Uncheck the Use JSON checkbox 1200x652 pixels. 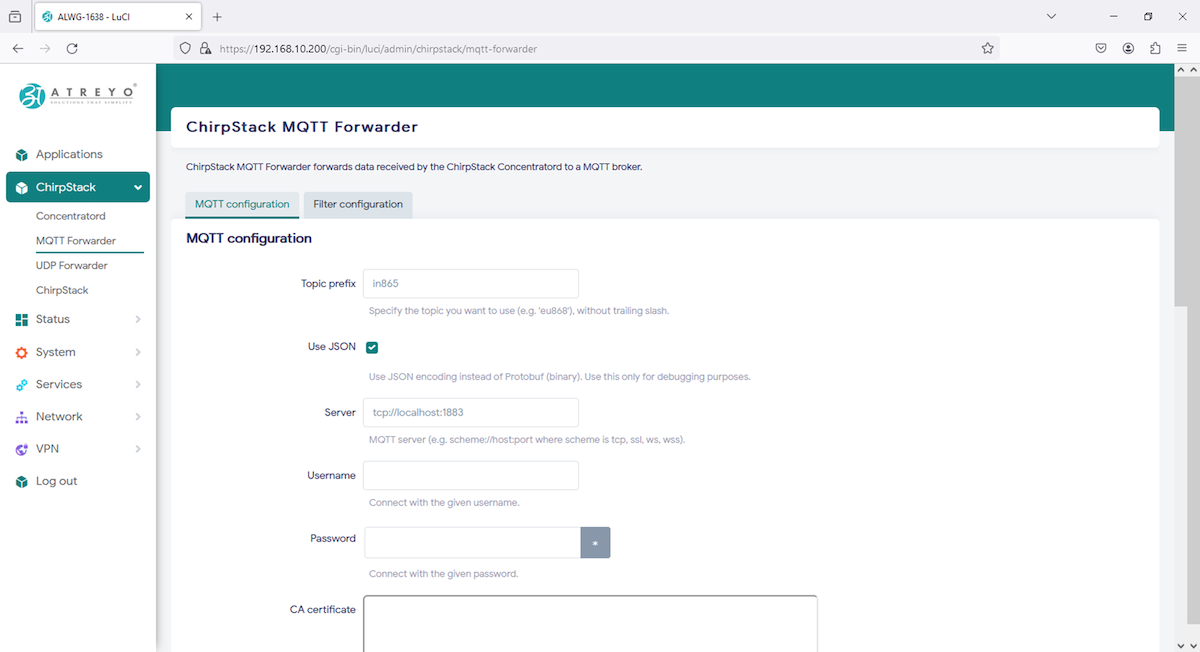(371, 347)
